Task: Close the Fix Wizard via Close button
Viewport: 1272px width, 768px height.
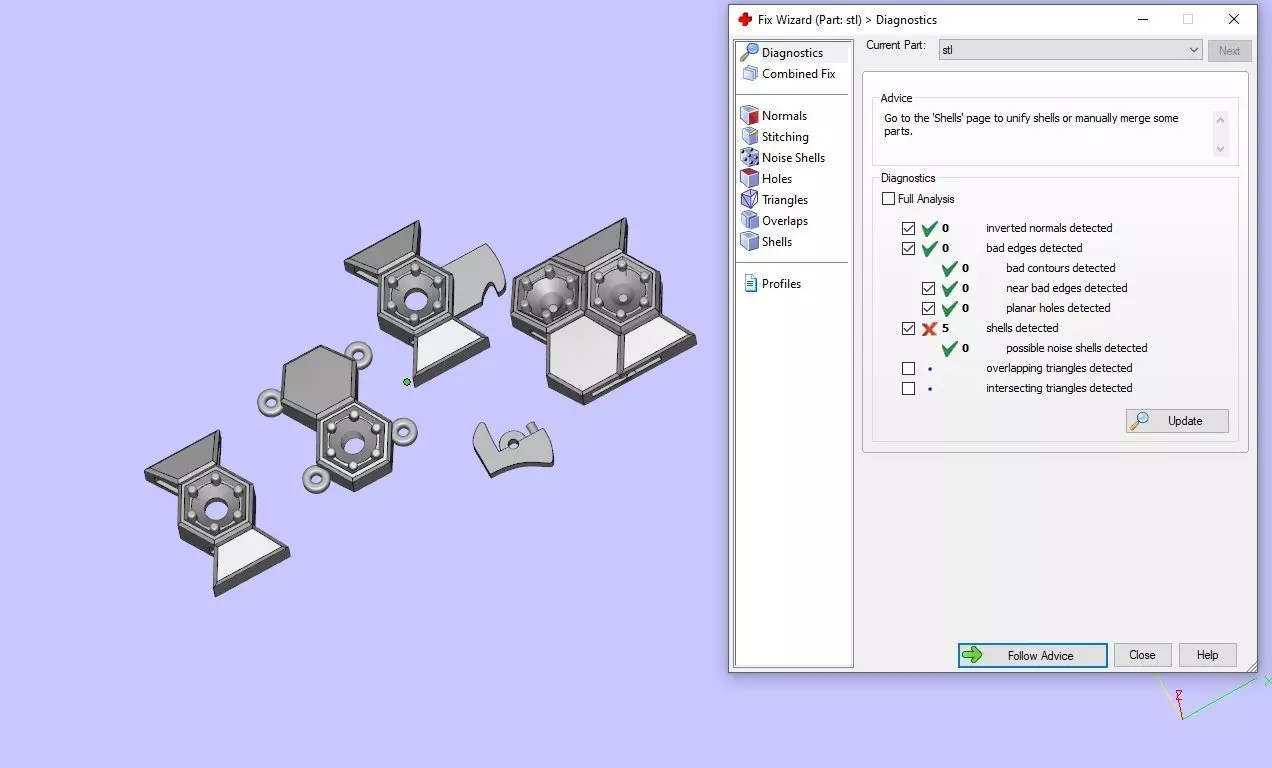Action: [1142, 655]
